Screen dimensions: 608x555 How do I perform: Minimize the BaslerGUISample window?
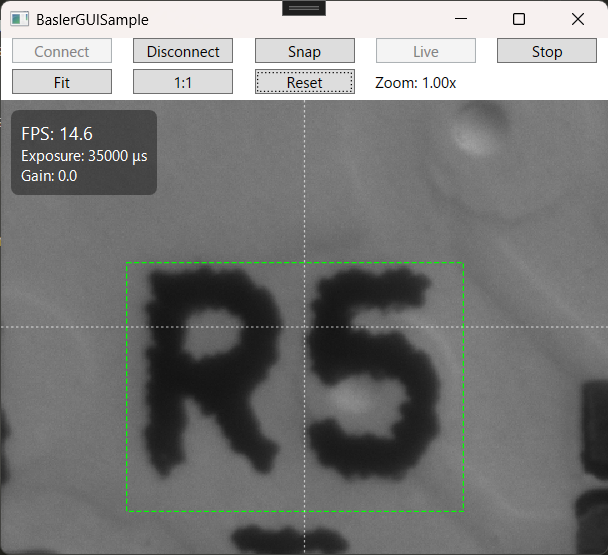(x=461, y=19)
